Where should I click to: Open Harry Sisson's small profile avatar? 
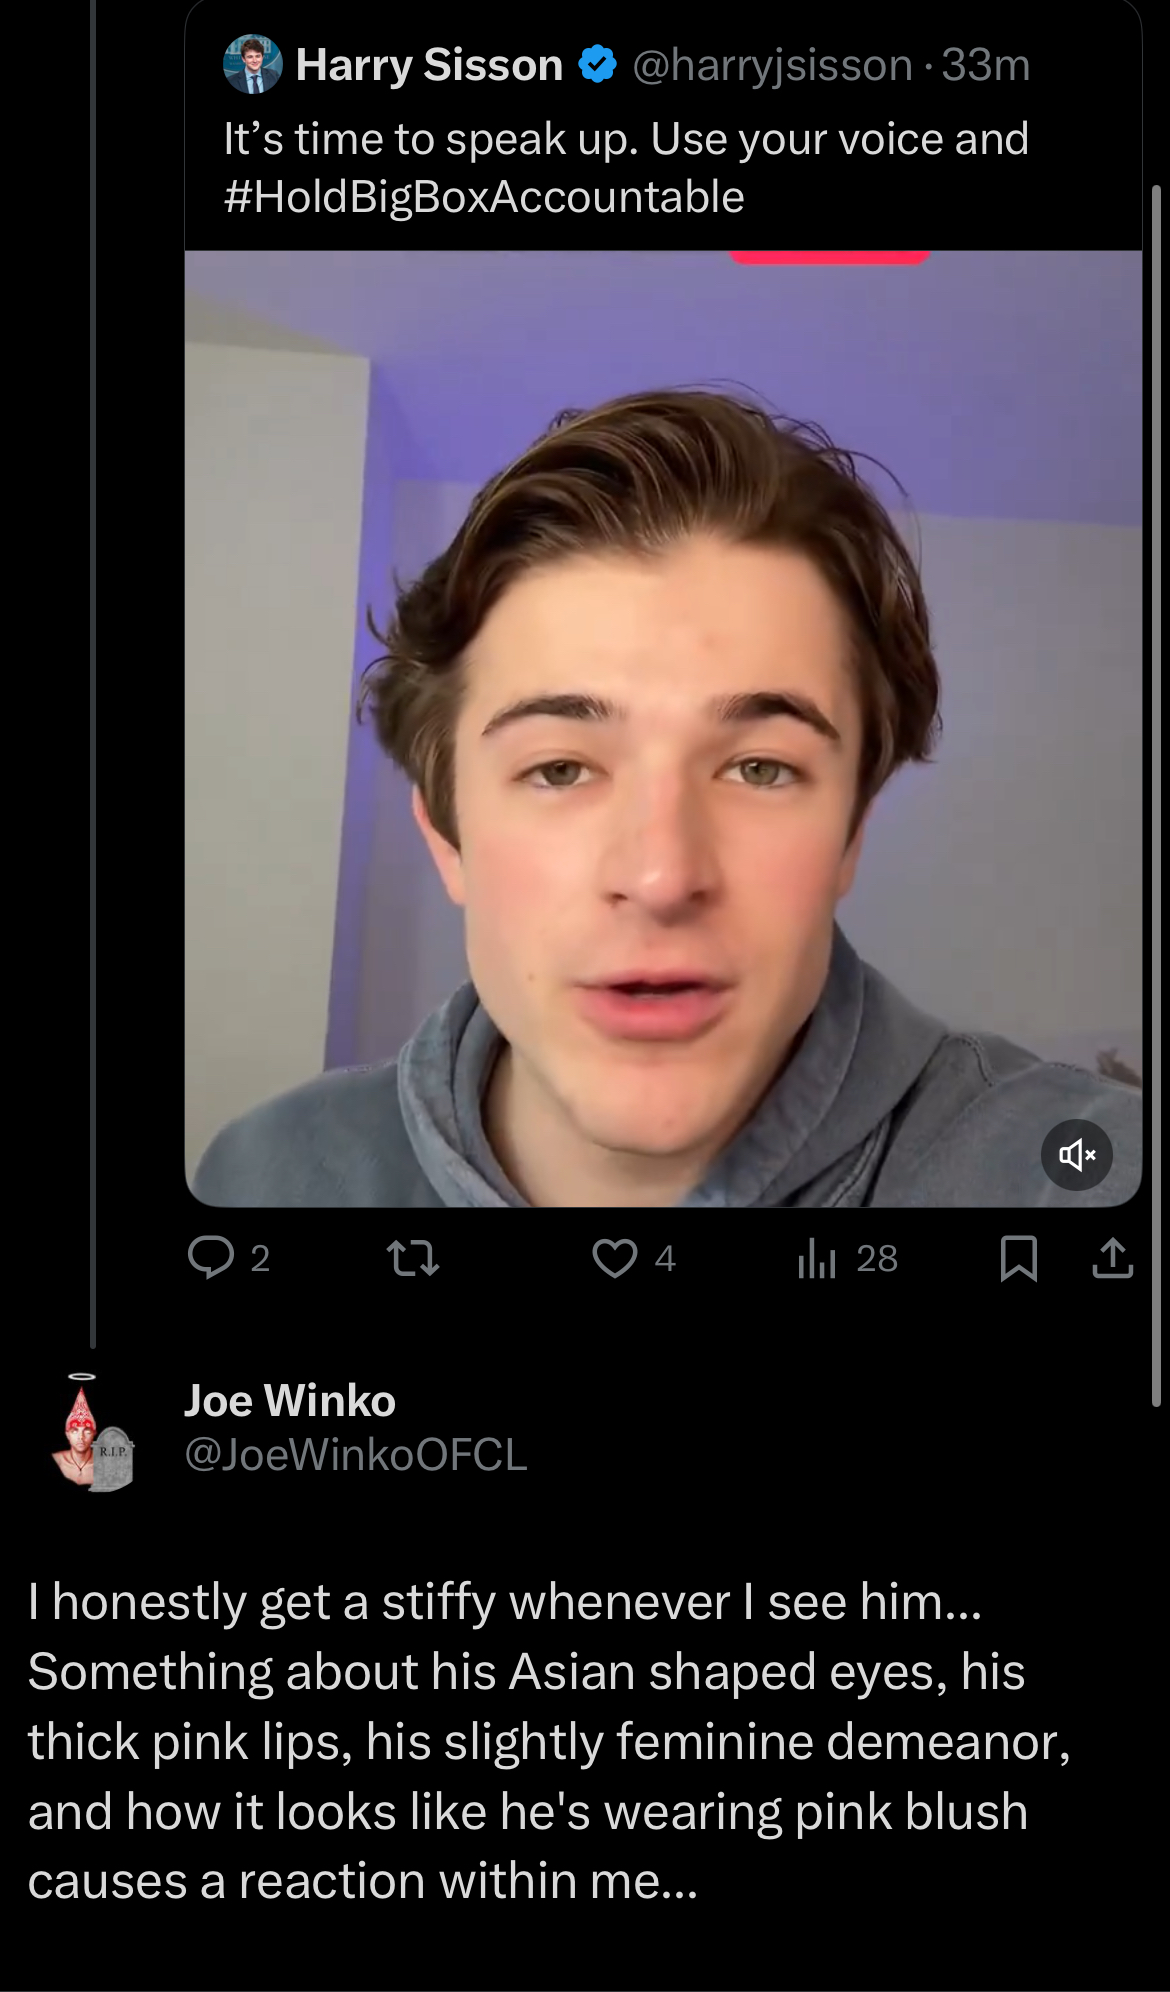point(252,64)
